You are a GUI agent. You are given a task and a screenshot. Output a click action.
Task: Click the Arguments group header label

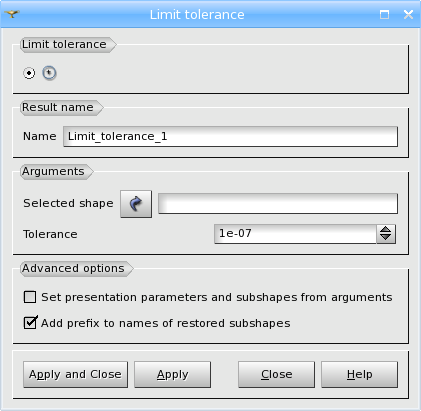point(53,171)
